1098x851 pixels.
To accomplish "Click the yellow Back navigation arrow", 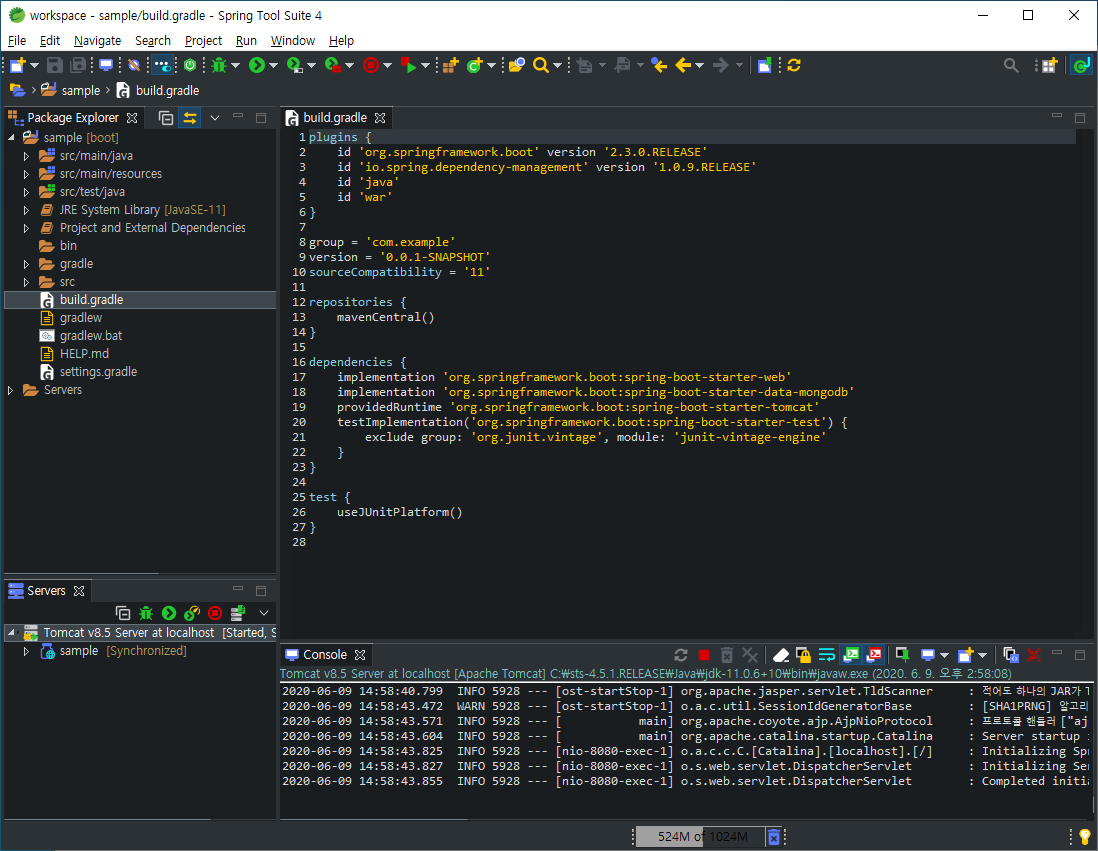I will (x=683, y=65).
